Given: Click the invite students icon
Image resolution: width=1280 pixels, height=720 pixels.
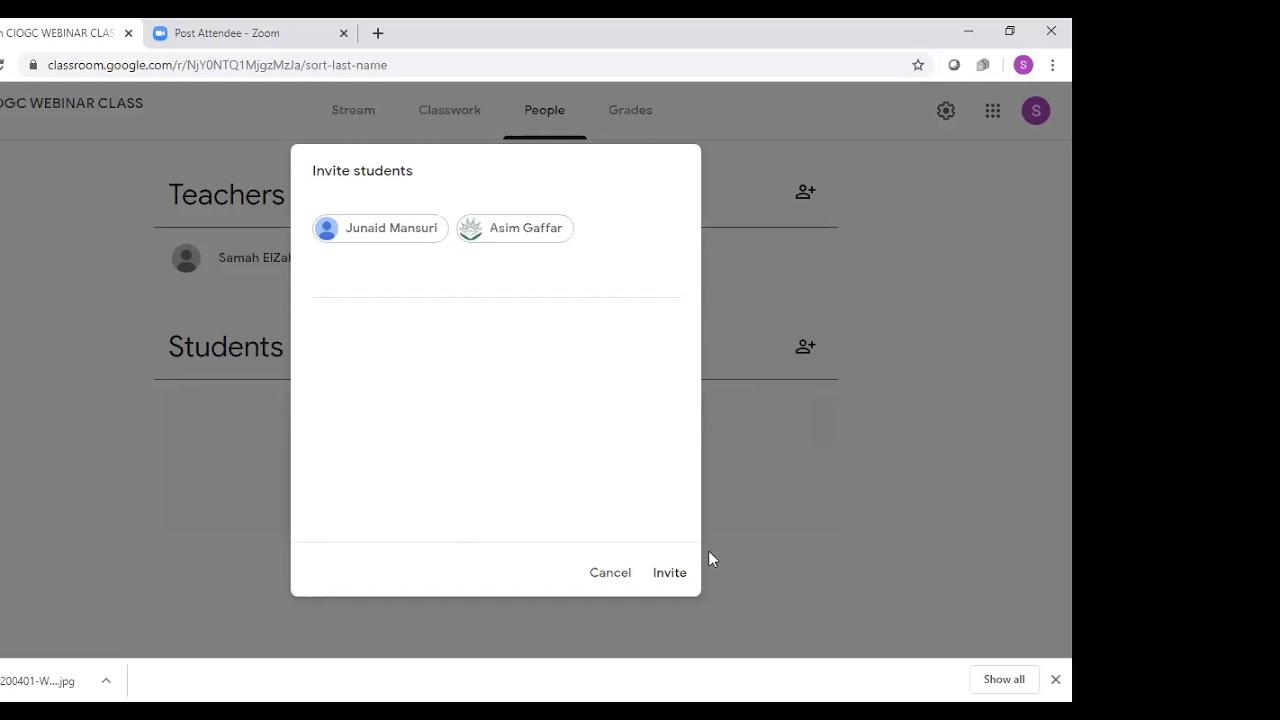Looking at the screenshot, I should tap(805, 346).
